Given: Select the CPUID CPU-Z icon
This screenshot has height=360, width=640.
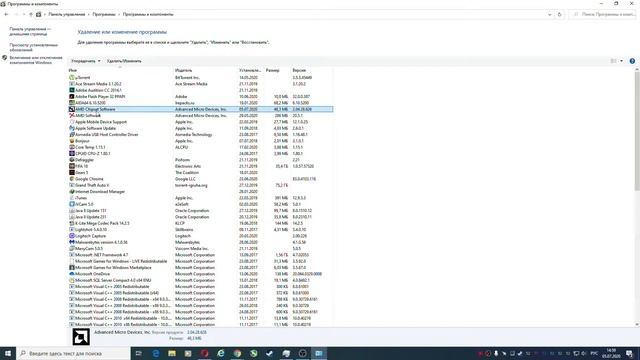Looking at the screenshot, I should point(72,153).
